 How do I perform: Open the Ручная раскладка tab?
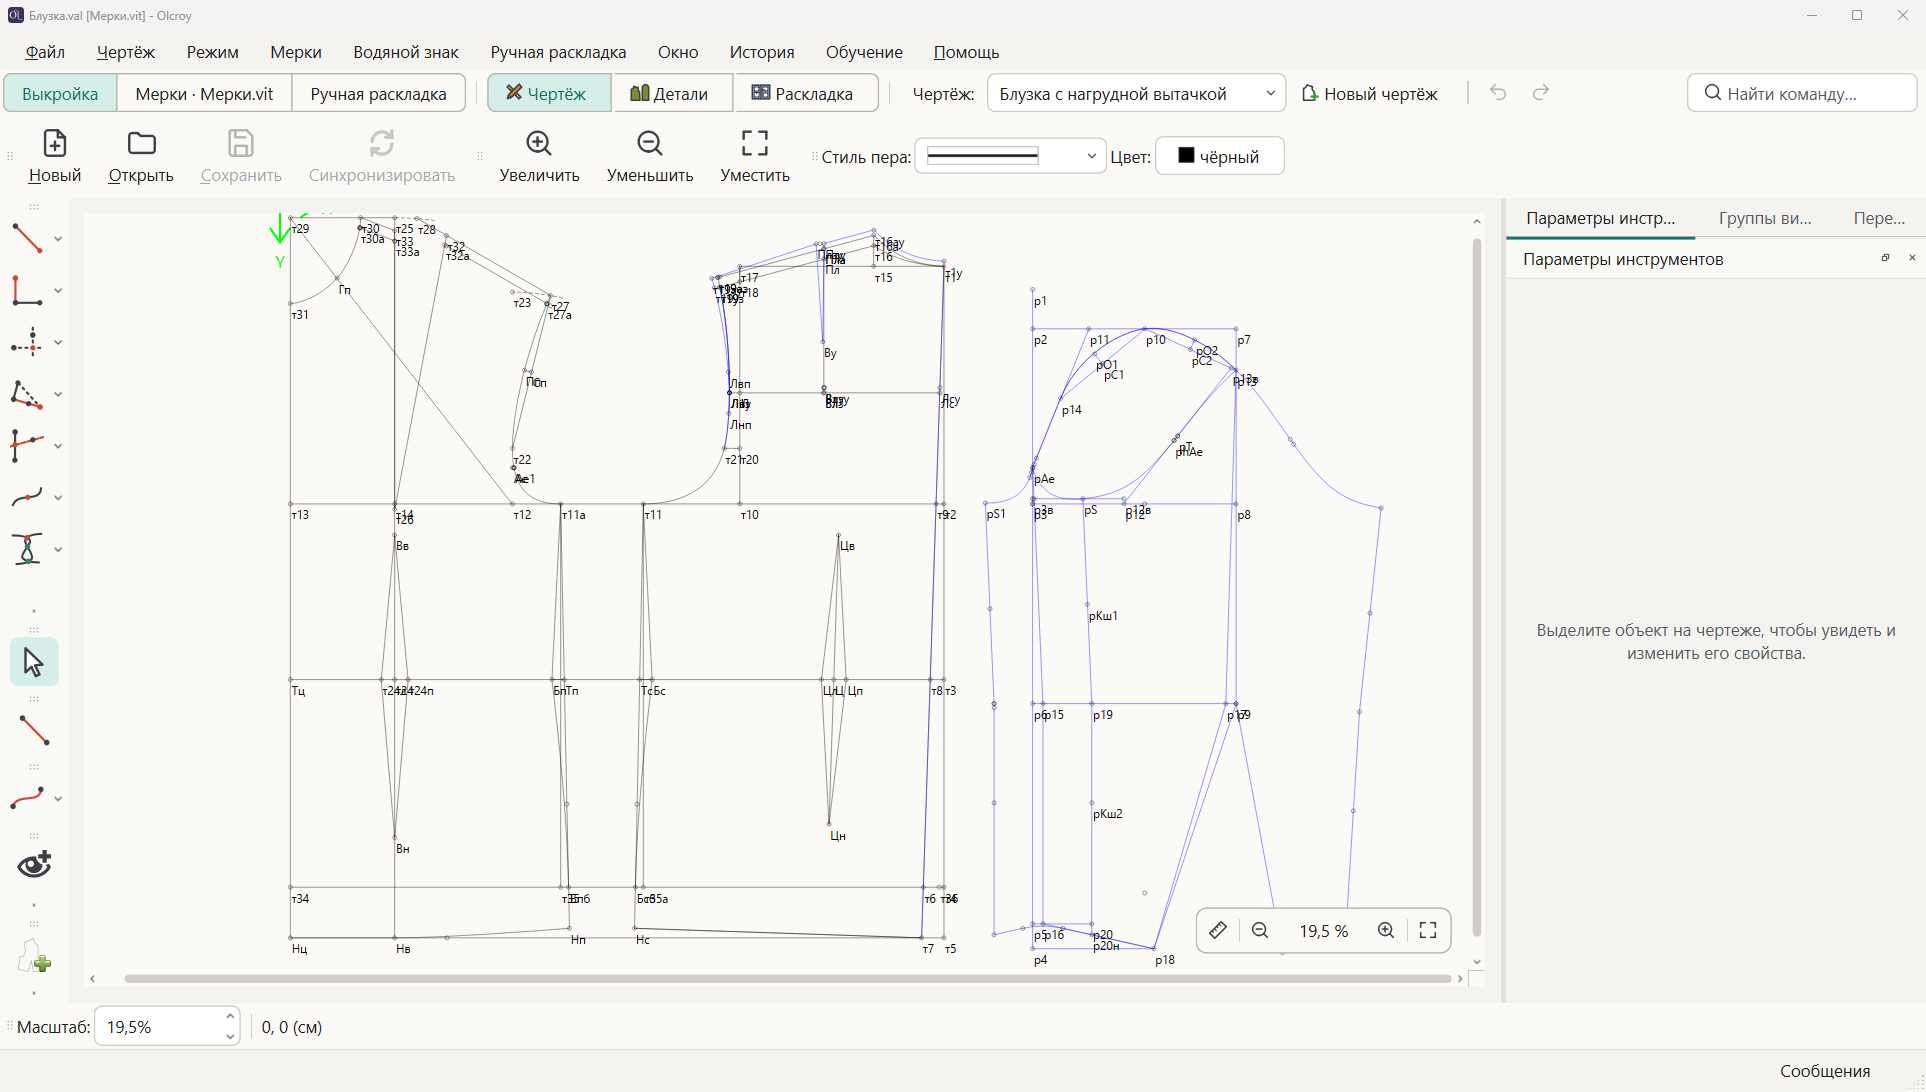point(378,93)
